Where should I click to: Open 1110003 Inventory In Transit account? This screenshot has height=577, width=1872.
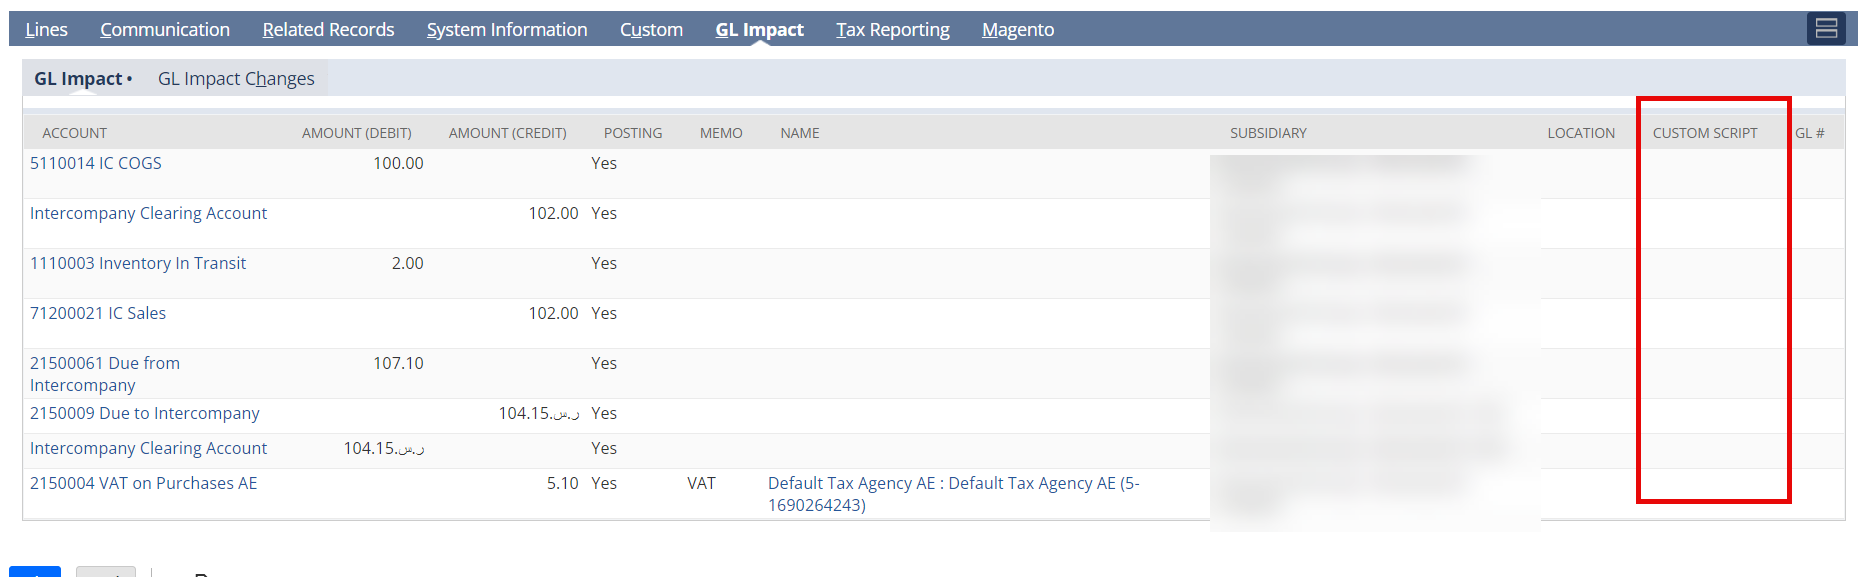[138, 263]
